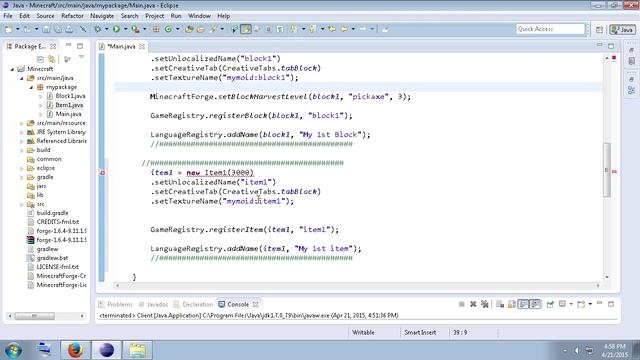Remove All Terminated Launches double-X icon
The width and height of the screenshot is (640, 360).
tap(484, 304)
